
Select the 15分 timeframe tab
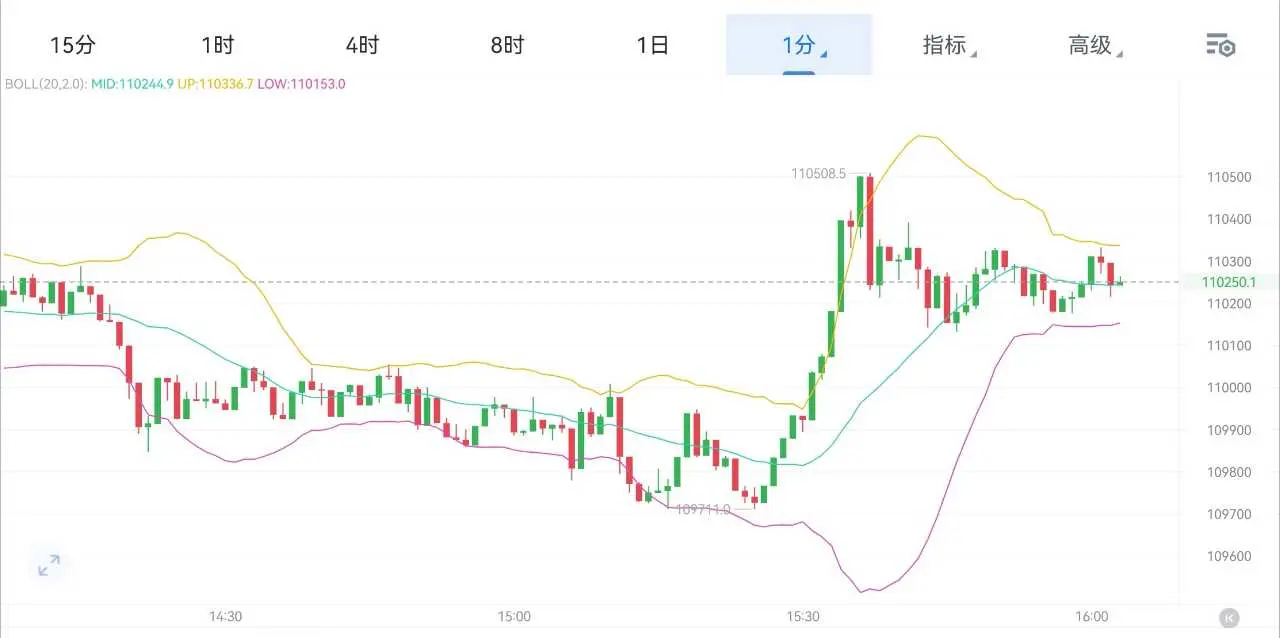[72, 45]
